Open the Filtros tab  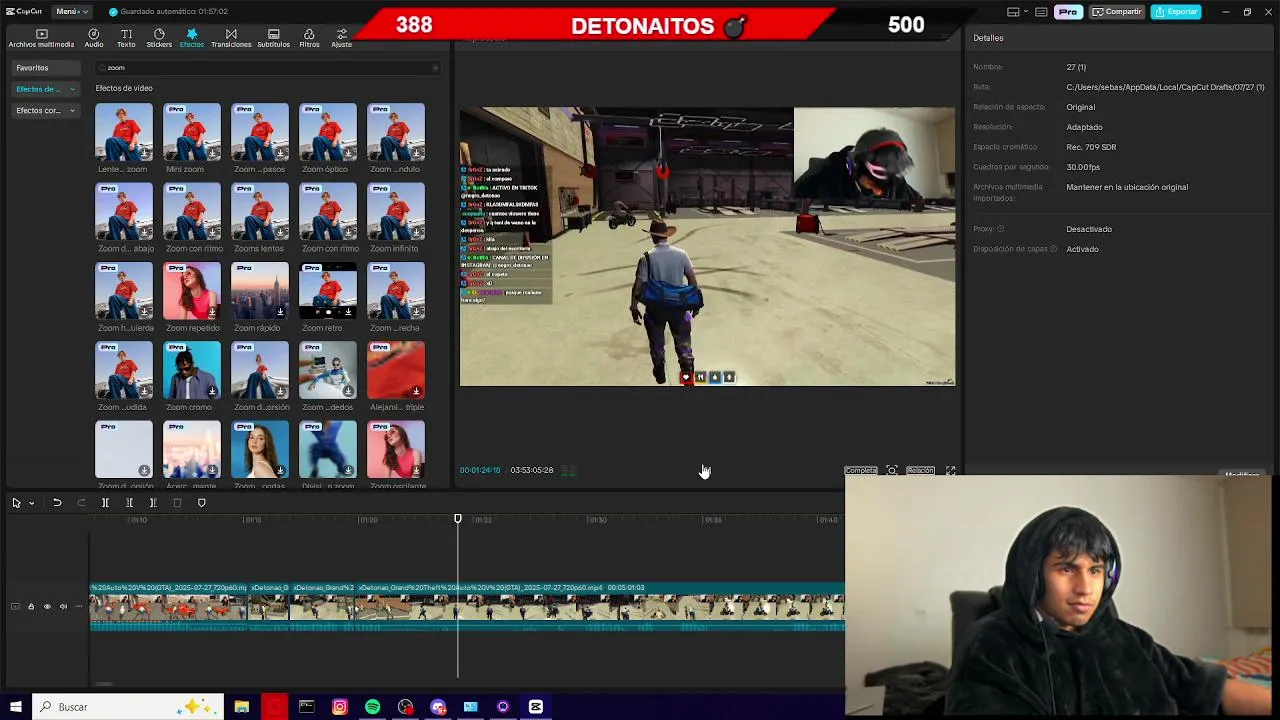pos(309,39)
